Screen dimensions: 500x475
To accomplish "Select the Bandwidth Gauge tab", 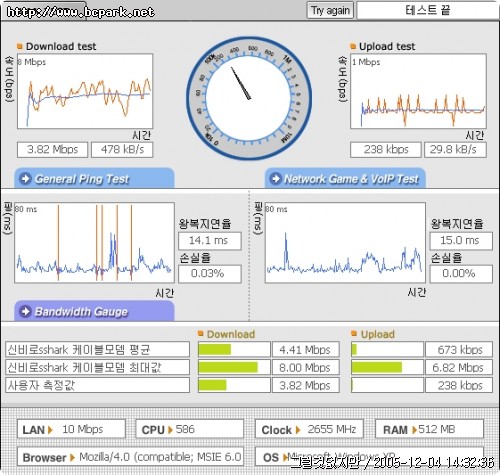I will [x=94, y=311].
